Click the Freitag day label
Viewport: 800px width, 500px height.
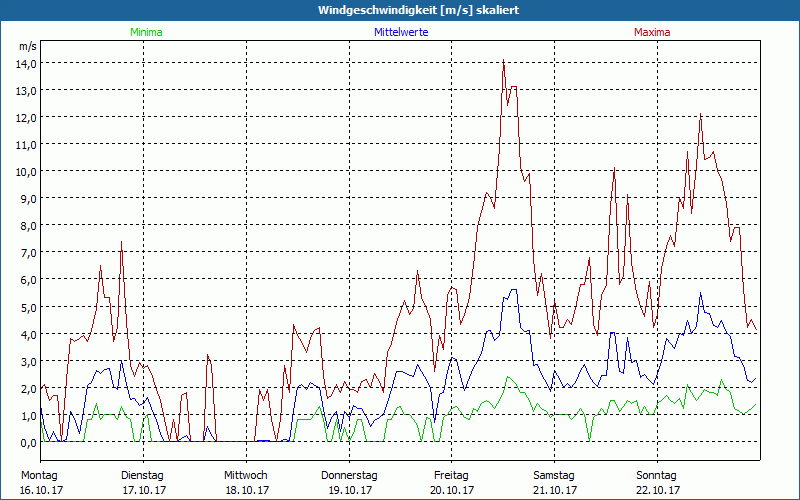[452, 475]
